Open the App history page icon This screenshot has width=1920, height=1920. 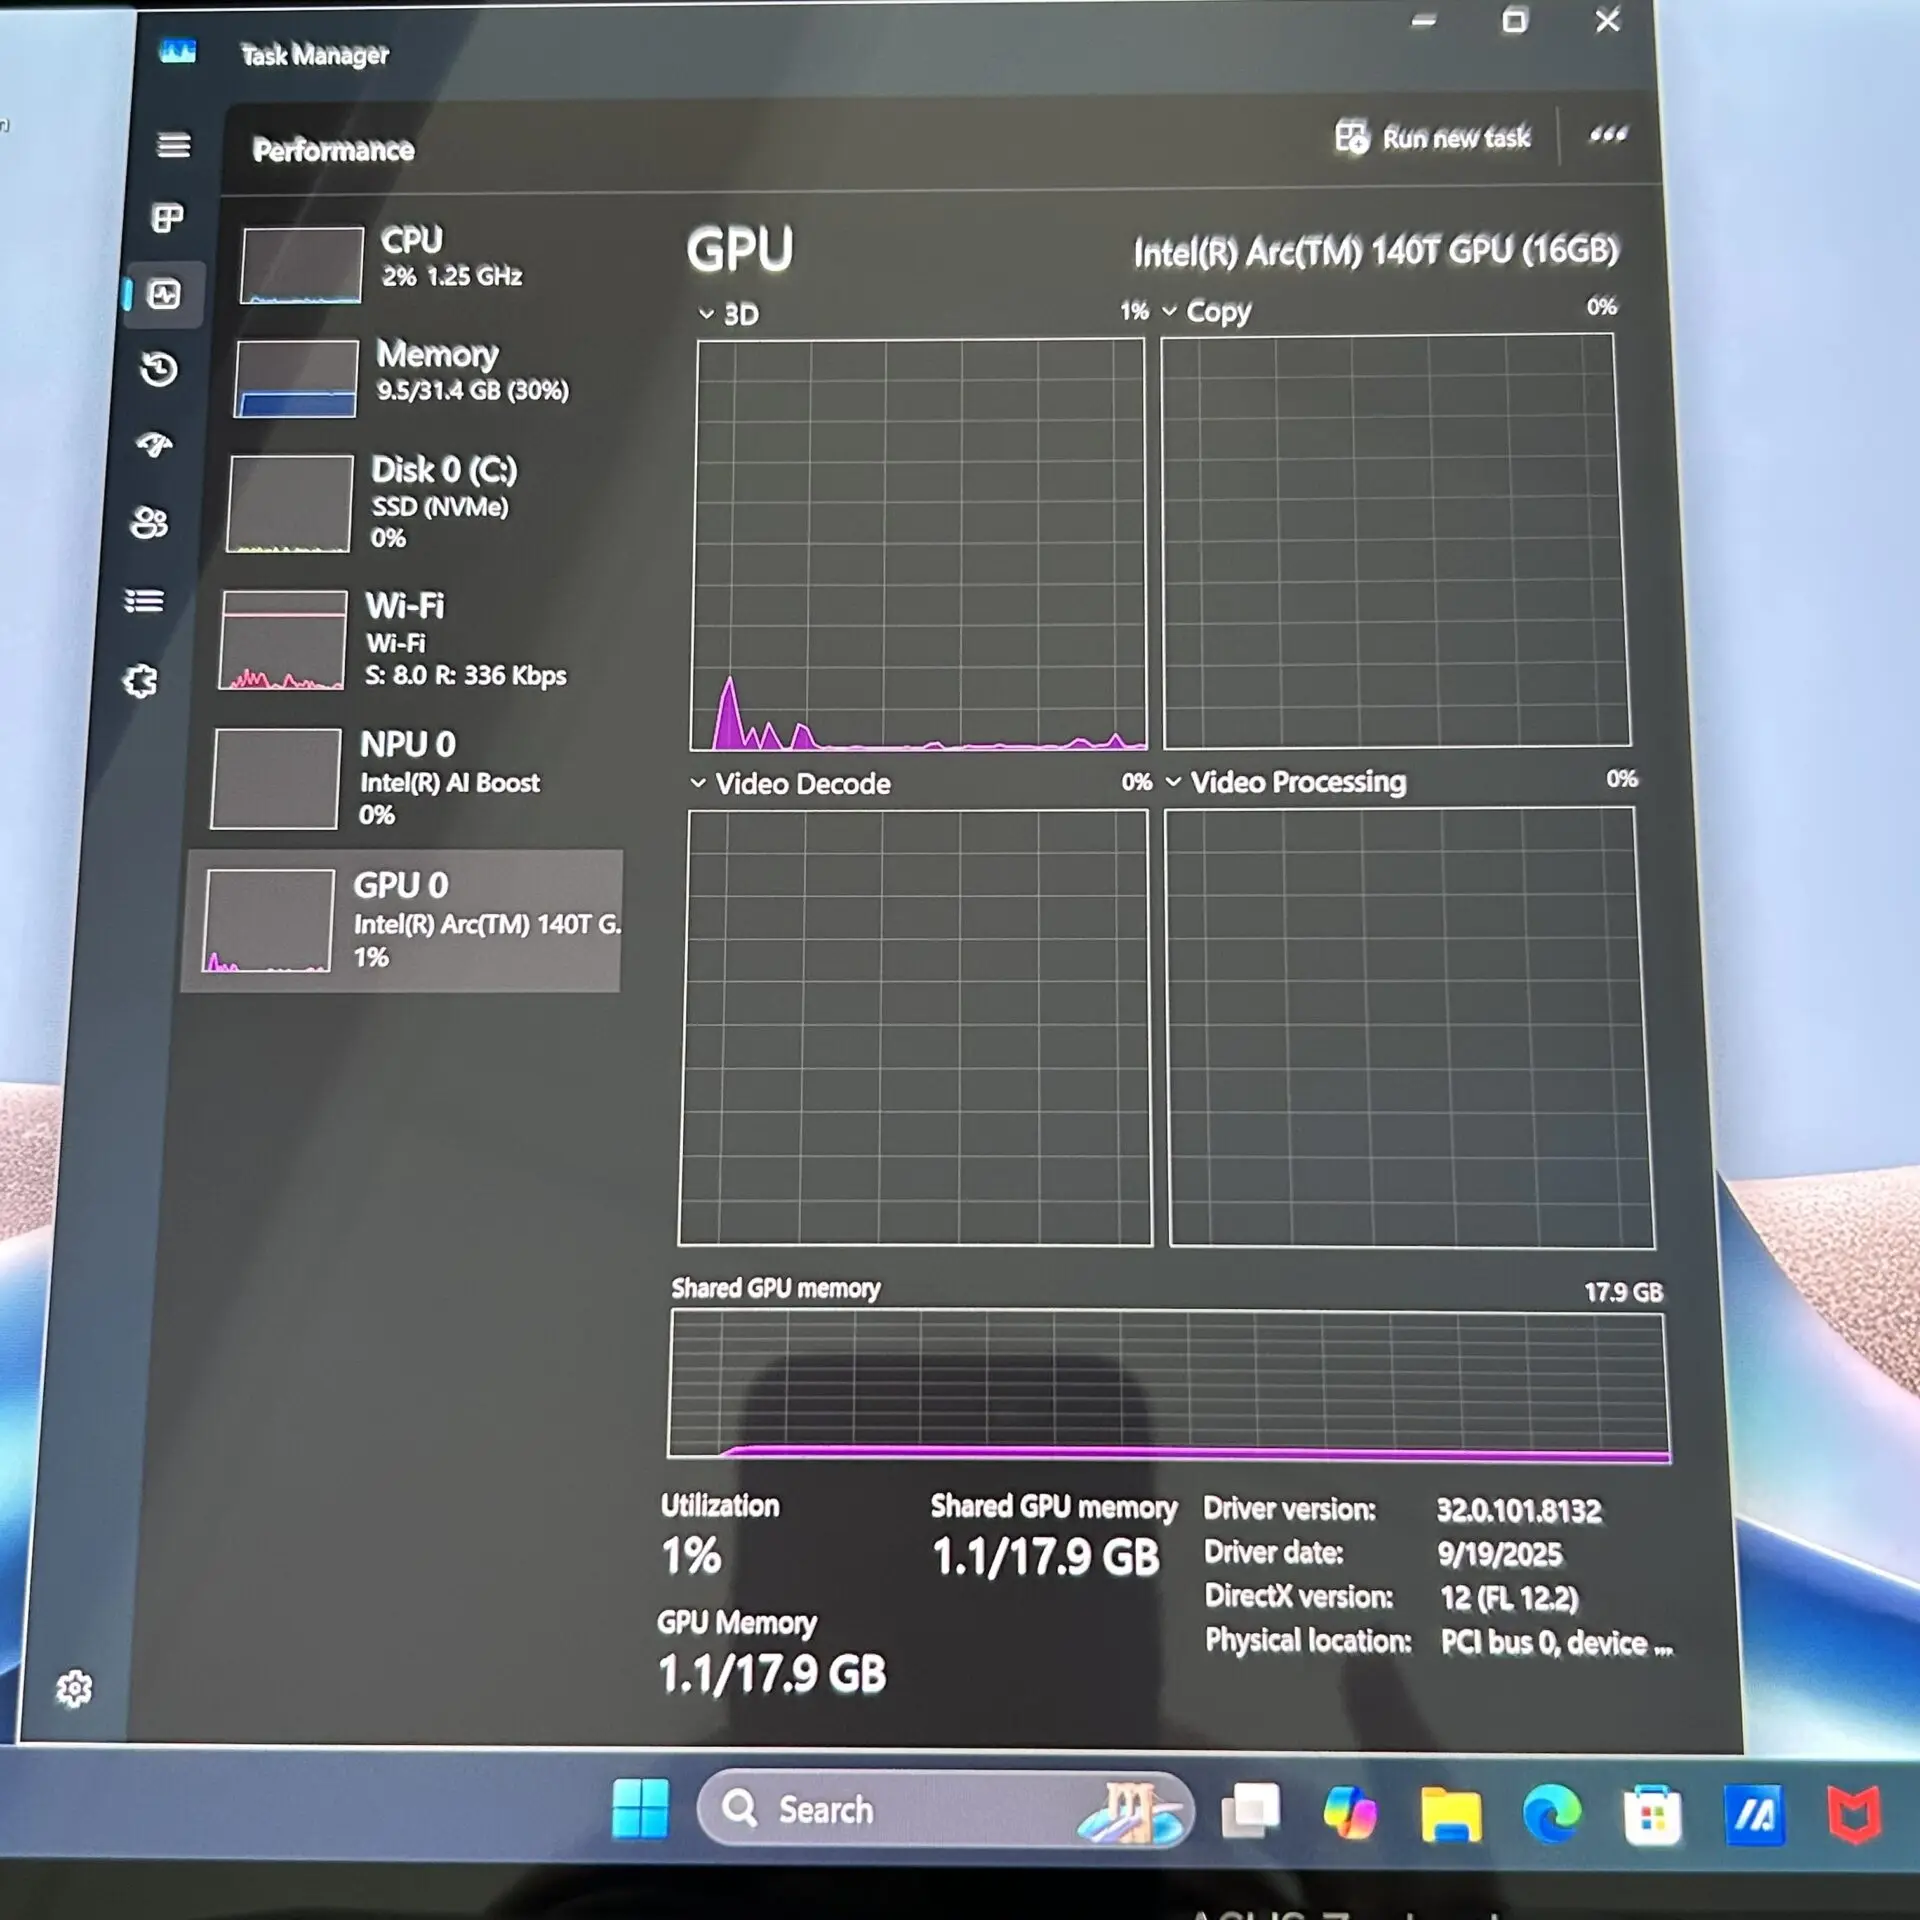click(x=159, y=369)
